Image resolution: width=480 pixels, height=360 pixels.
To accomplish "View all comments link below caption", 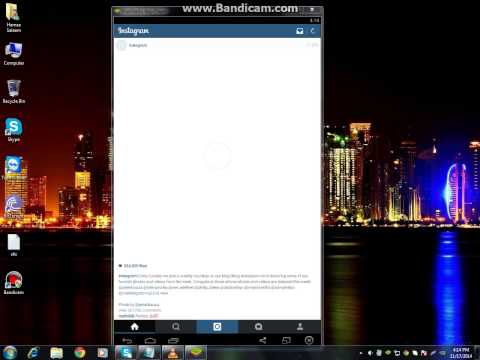I will point(140,310).
